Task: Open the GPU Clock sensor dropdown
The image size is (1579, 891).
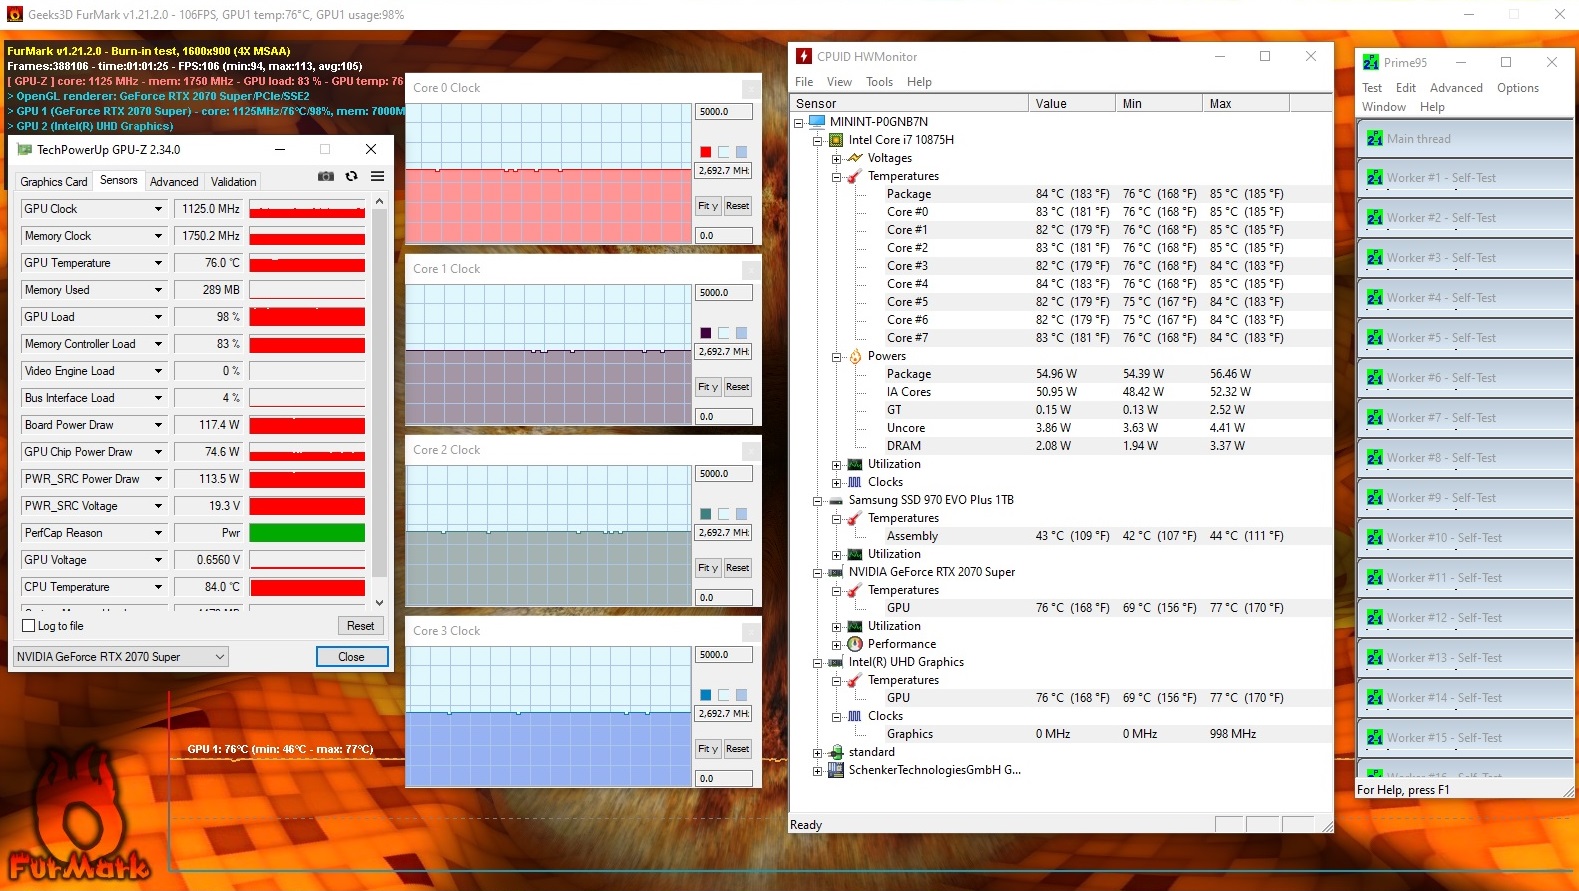Action: pos(158,209)
